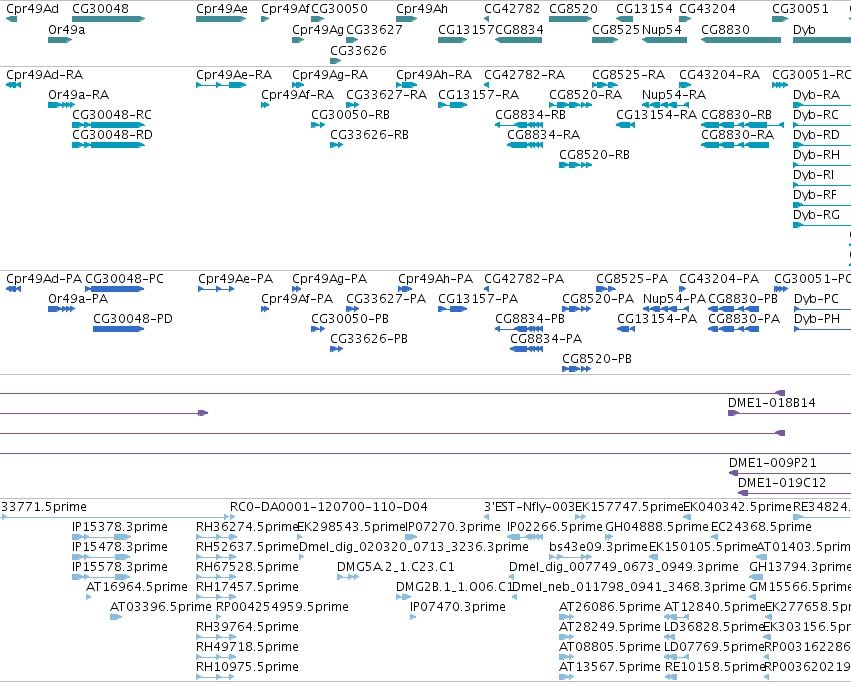Screen dimensions: 851x682
Task: Click the bs43e09.3prime EST label
Action: pyautogui.click(x=598, y=547)
